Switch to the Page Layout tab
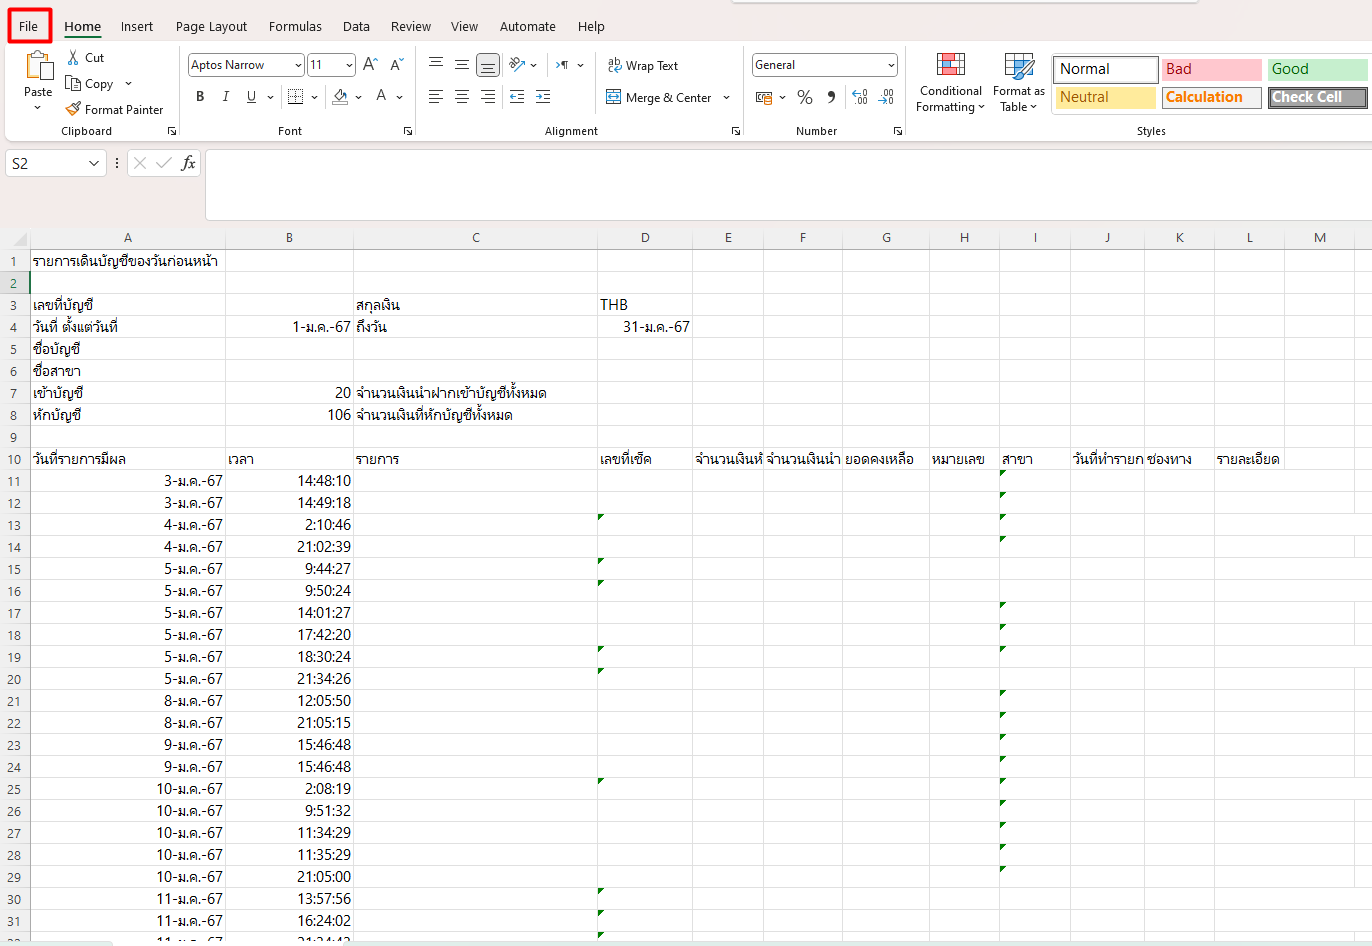This screenshot has width=1372, height=946. 211,26
